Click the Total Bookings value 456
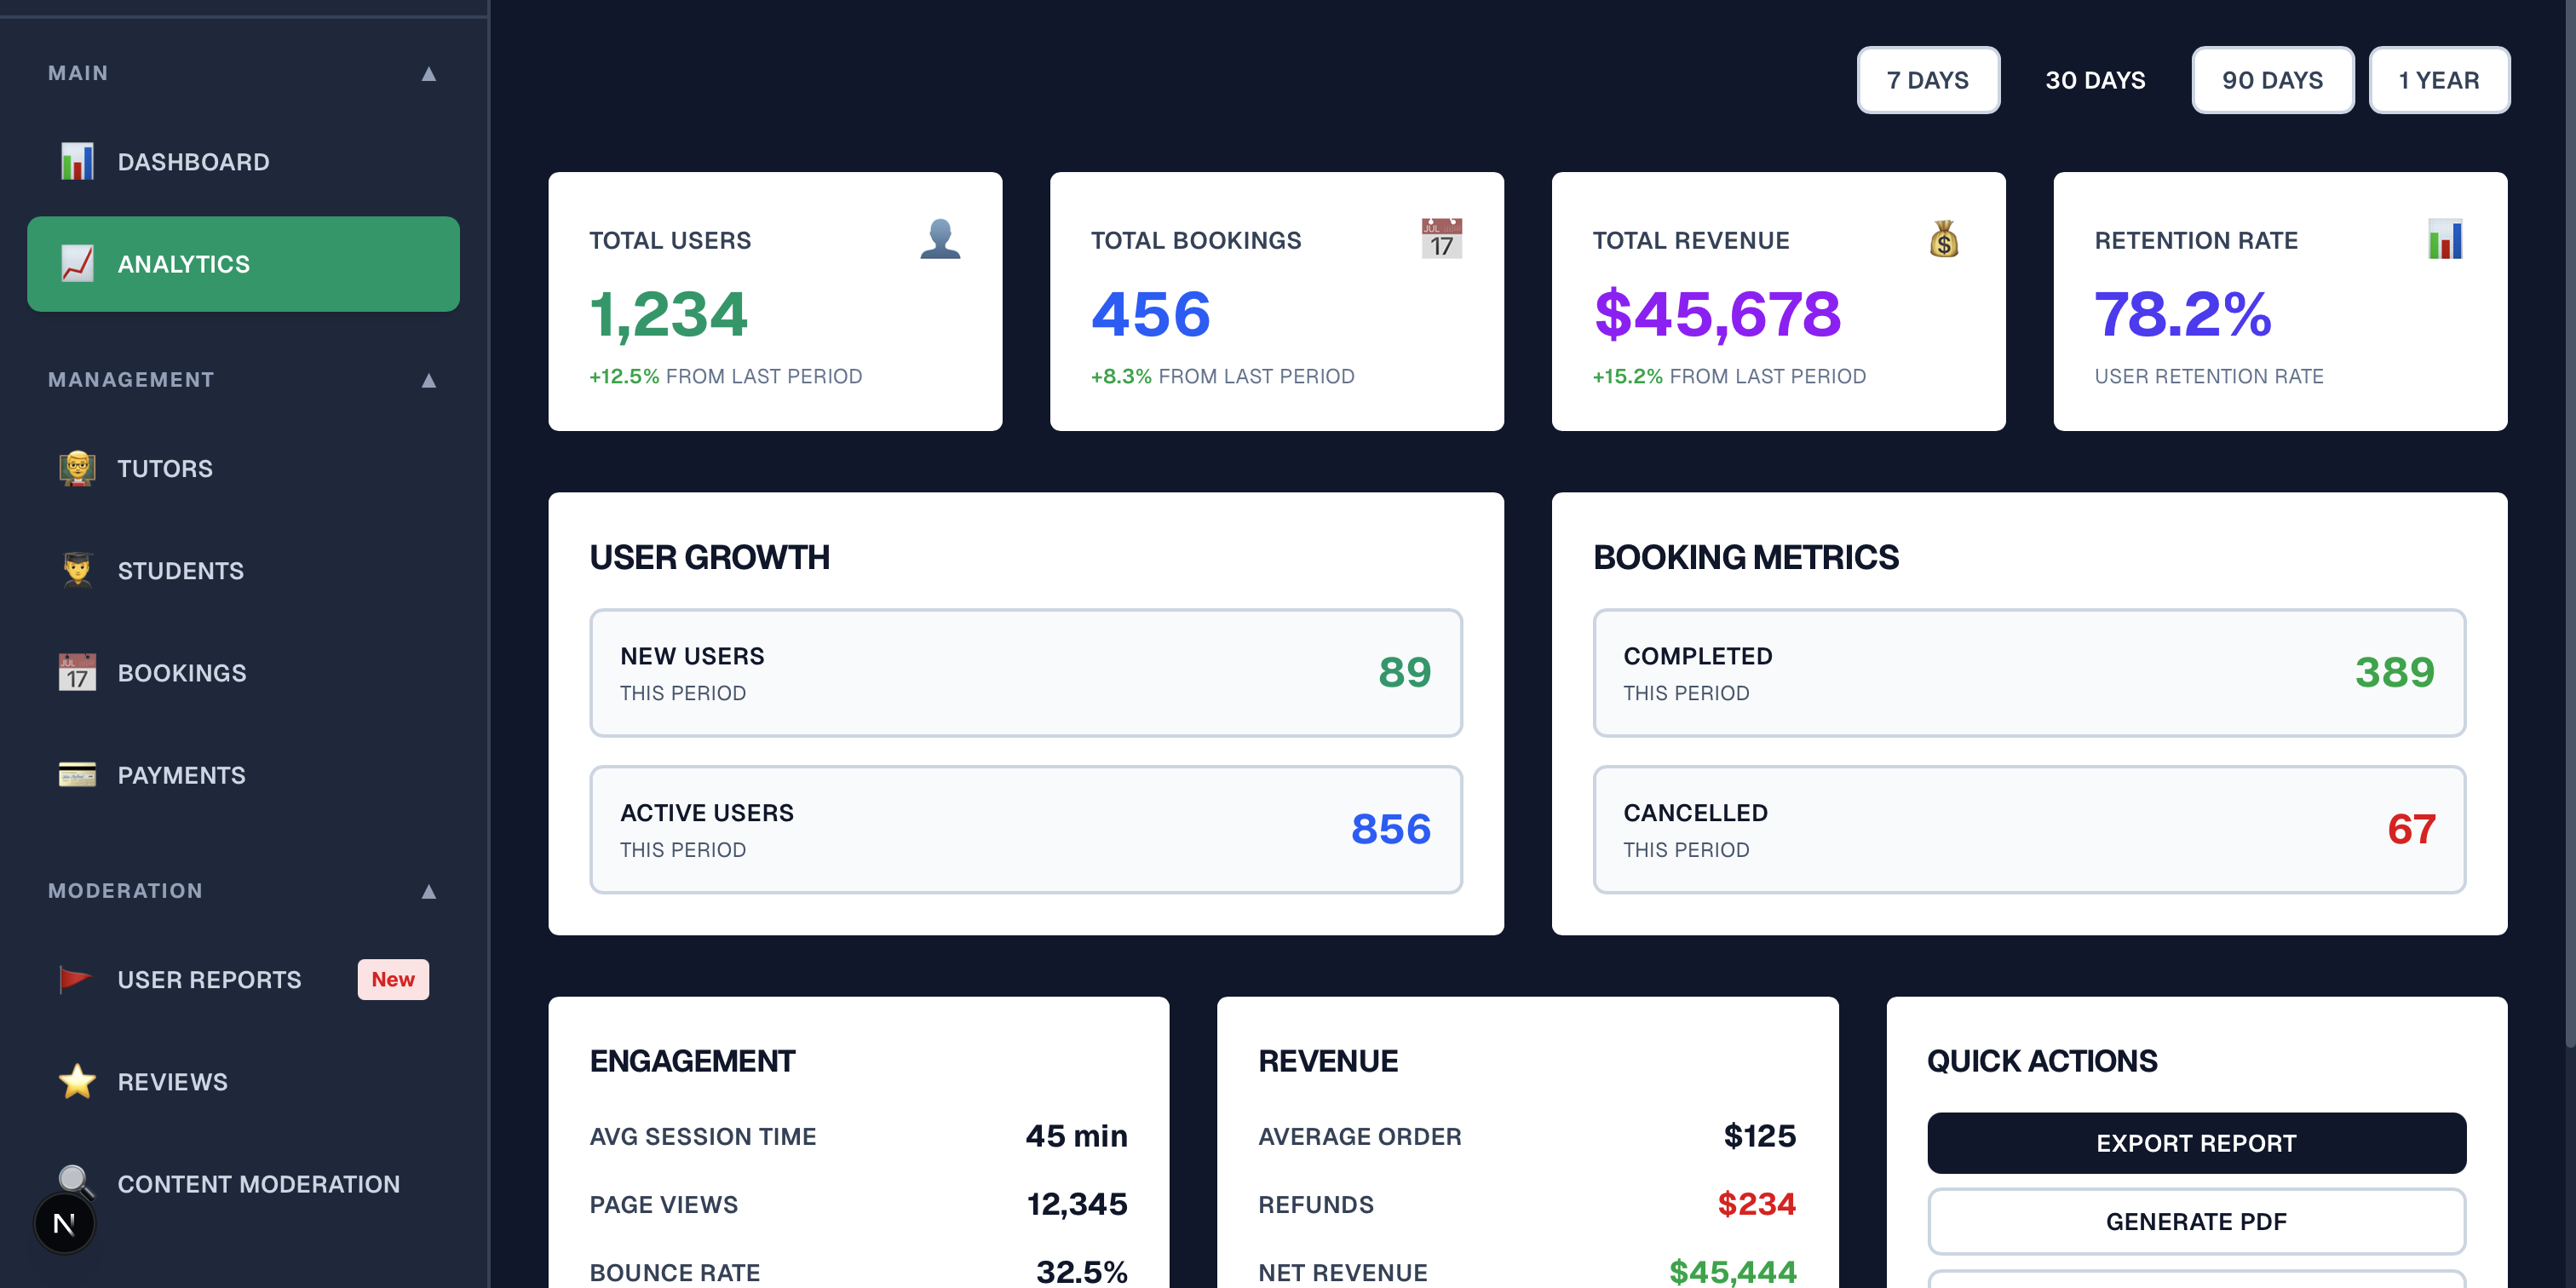This screenshot has height=1288, width=2576. 1150,314
